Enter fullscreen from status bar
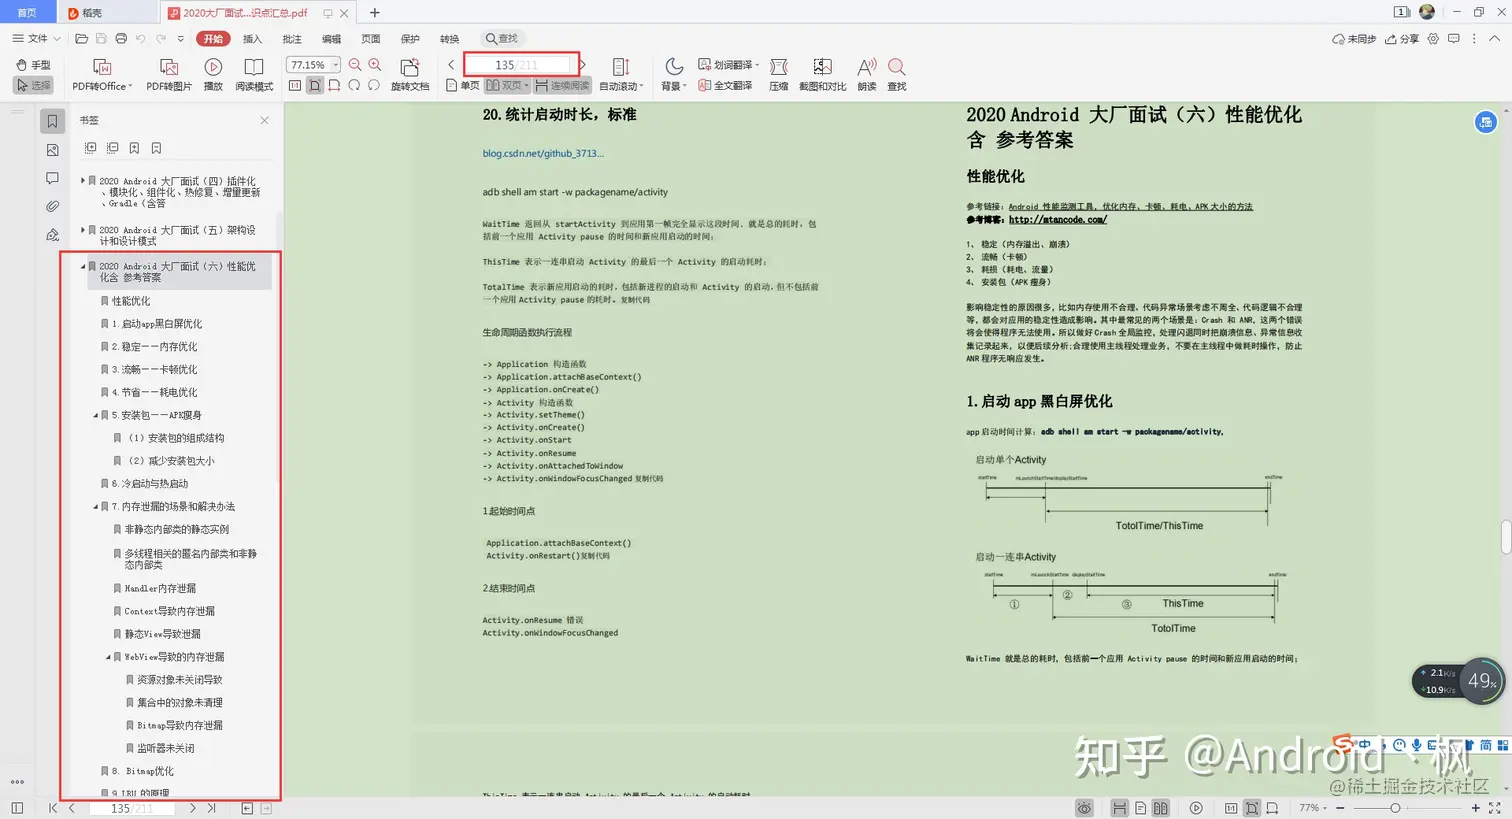1512x819 pixels. tap(1495, 808)
